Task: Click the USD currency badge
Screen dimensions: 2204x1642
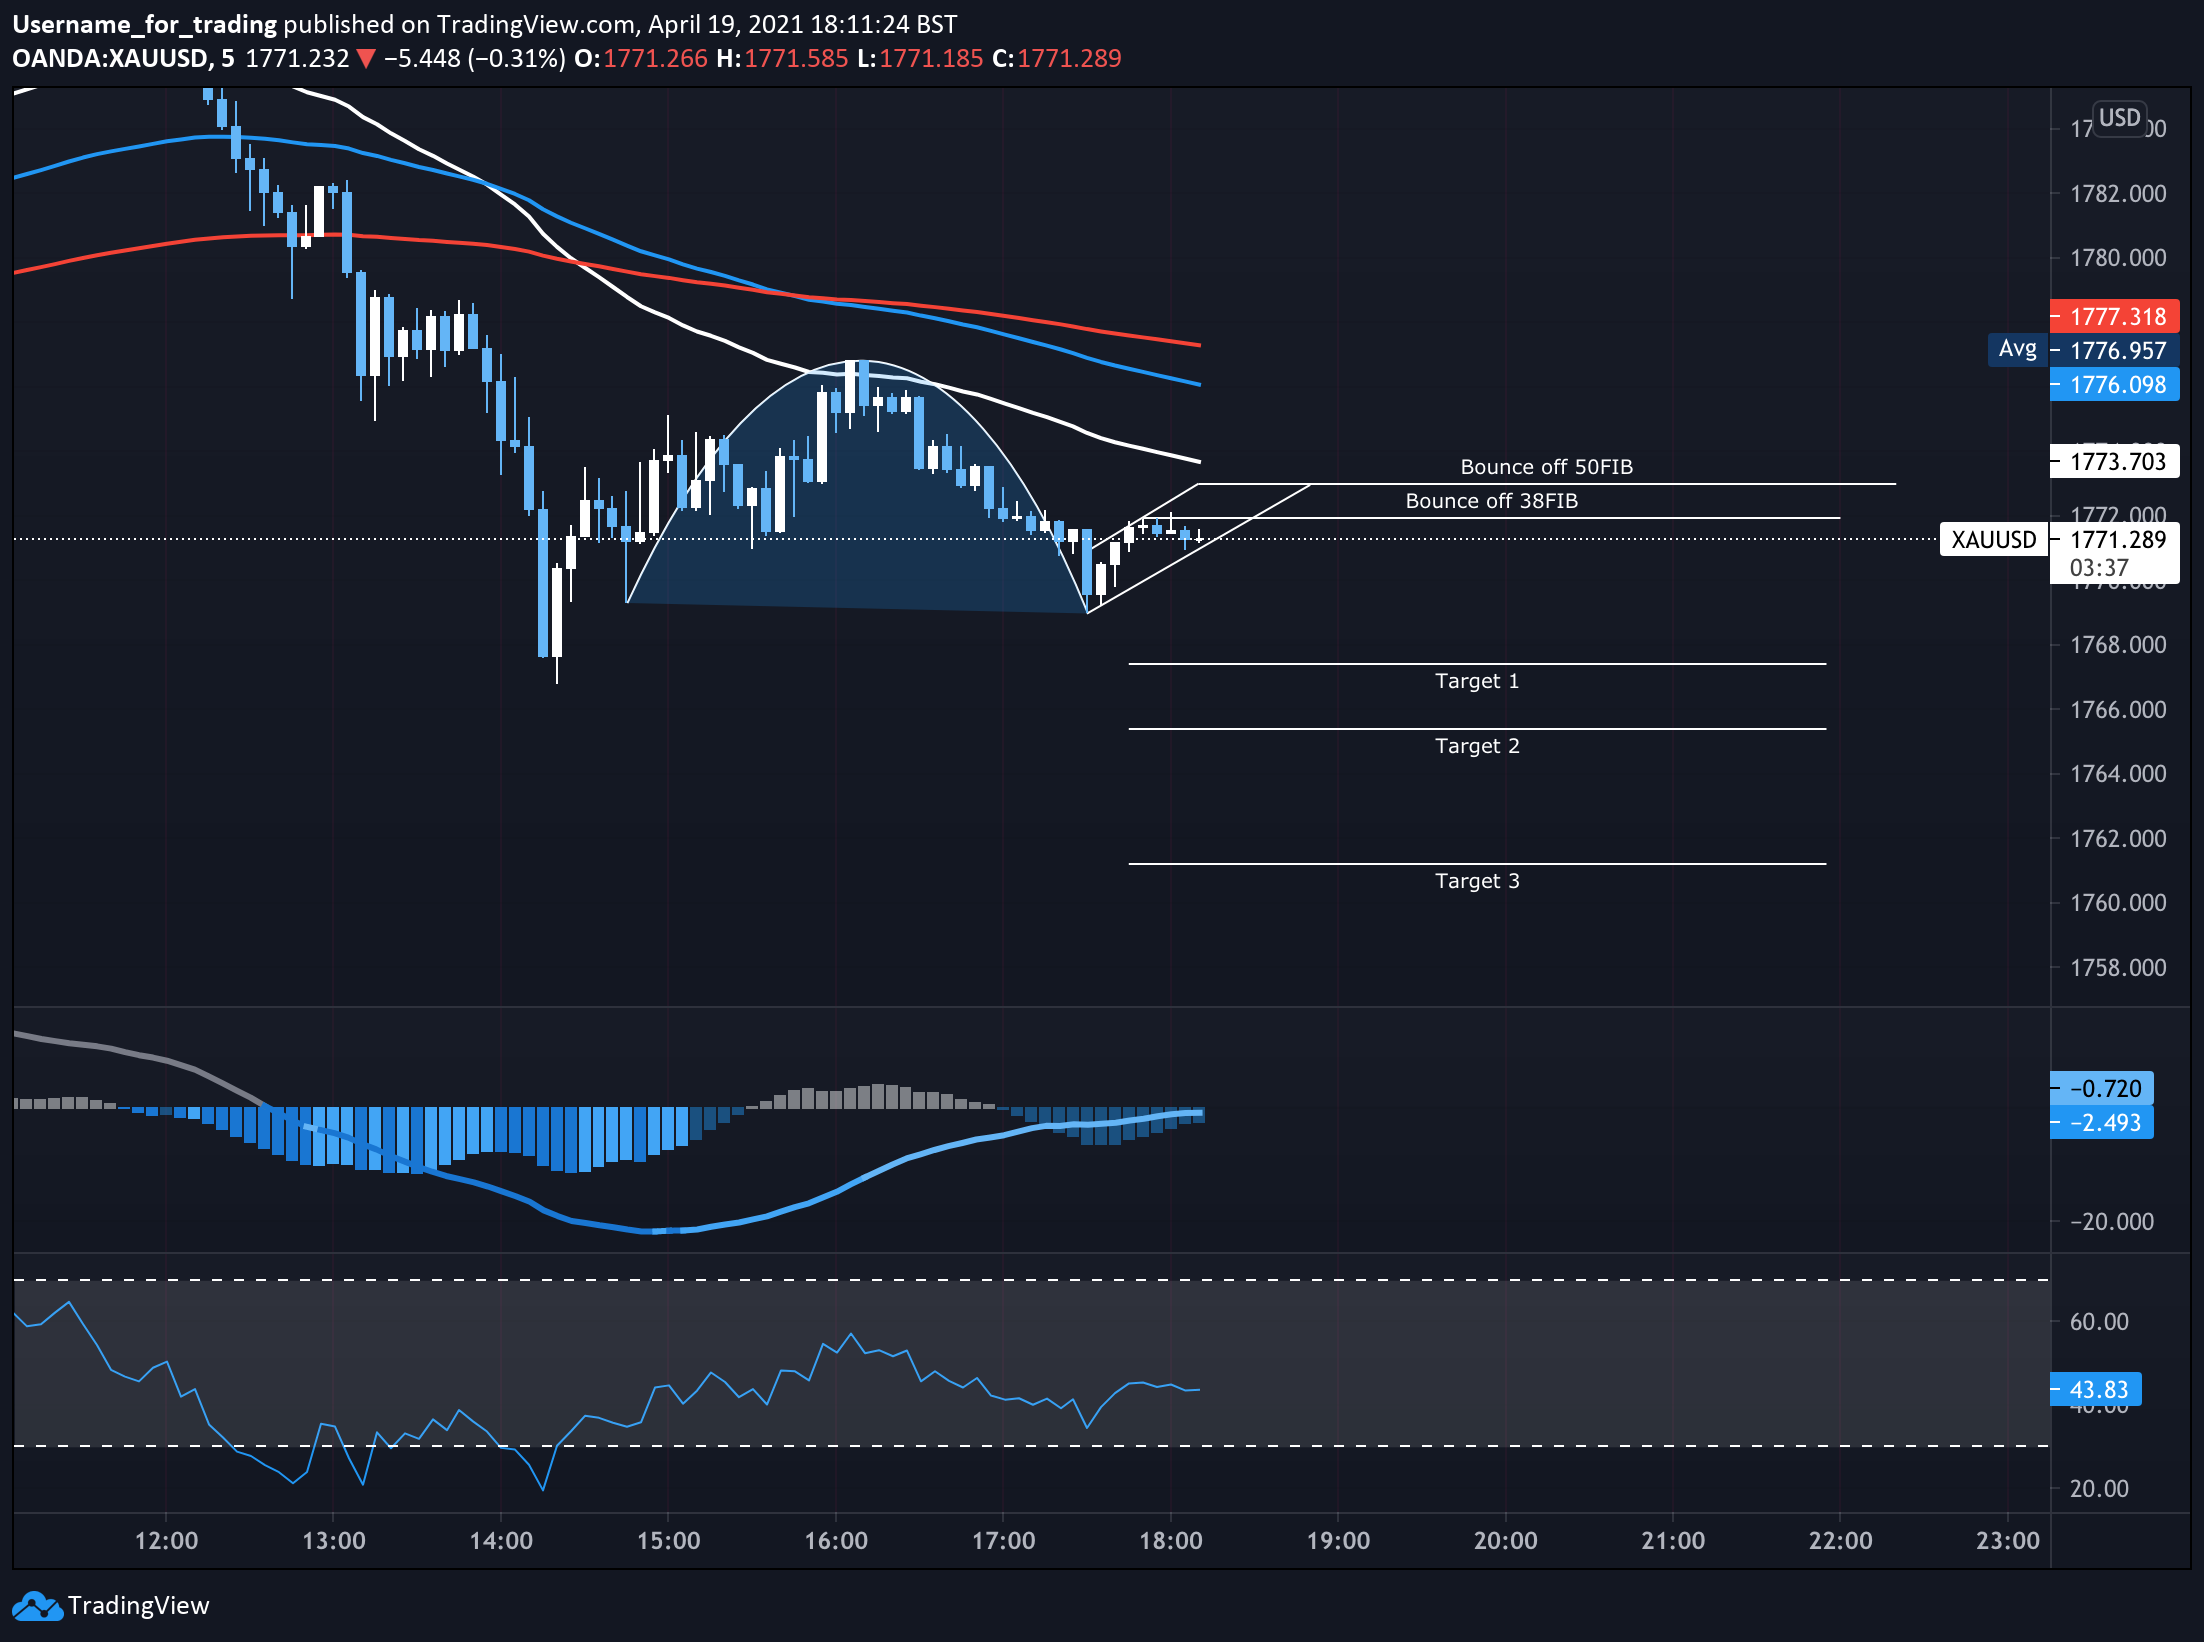Action: pos(2119,118)
